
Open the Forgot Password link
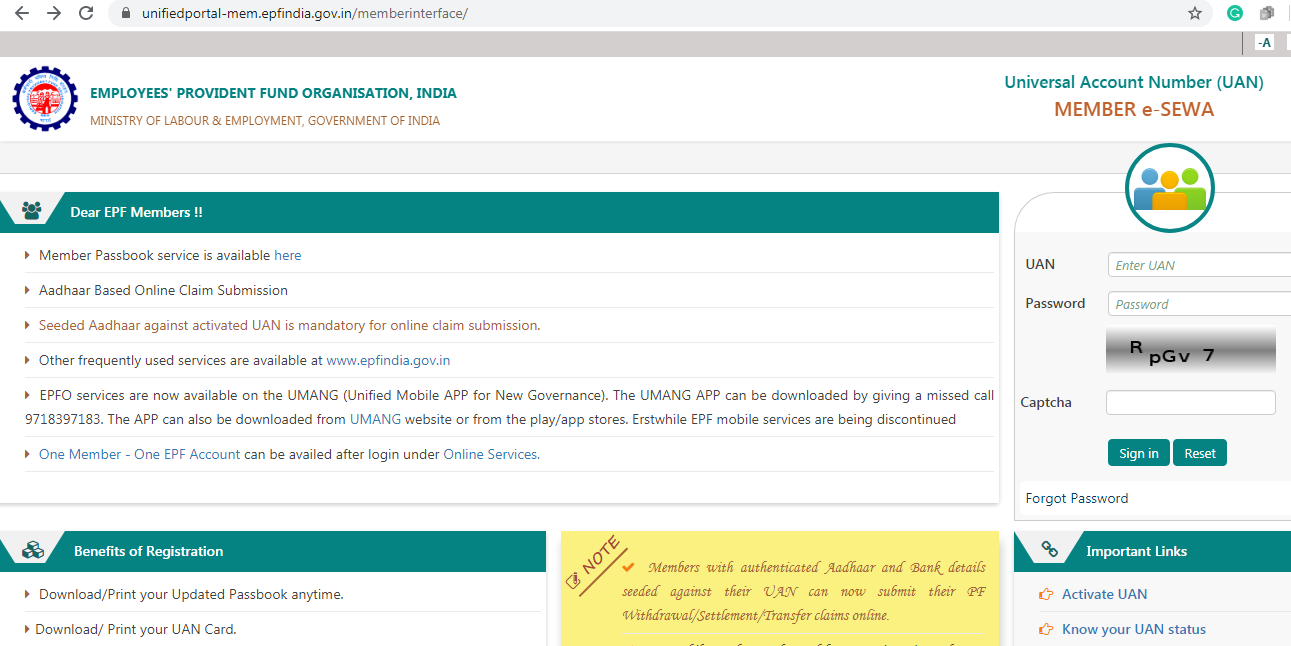click(1076, 498)
